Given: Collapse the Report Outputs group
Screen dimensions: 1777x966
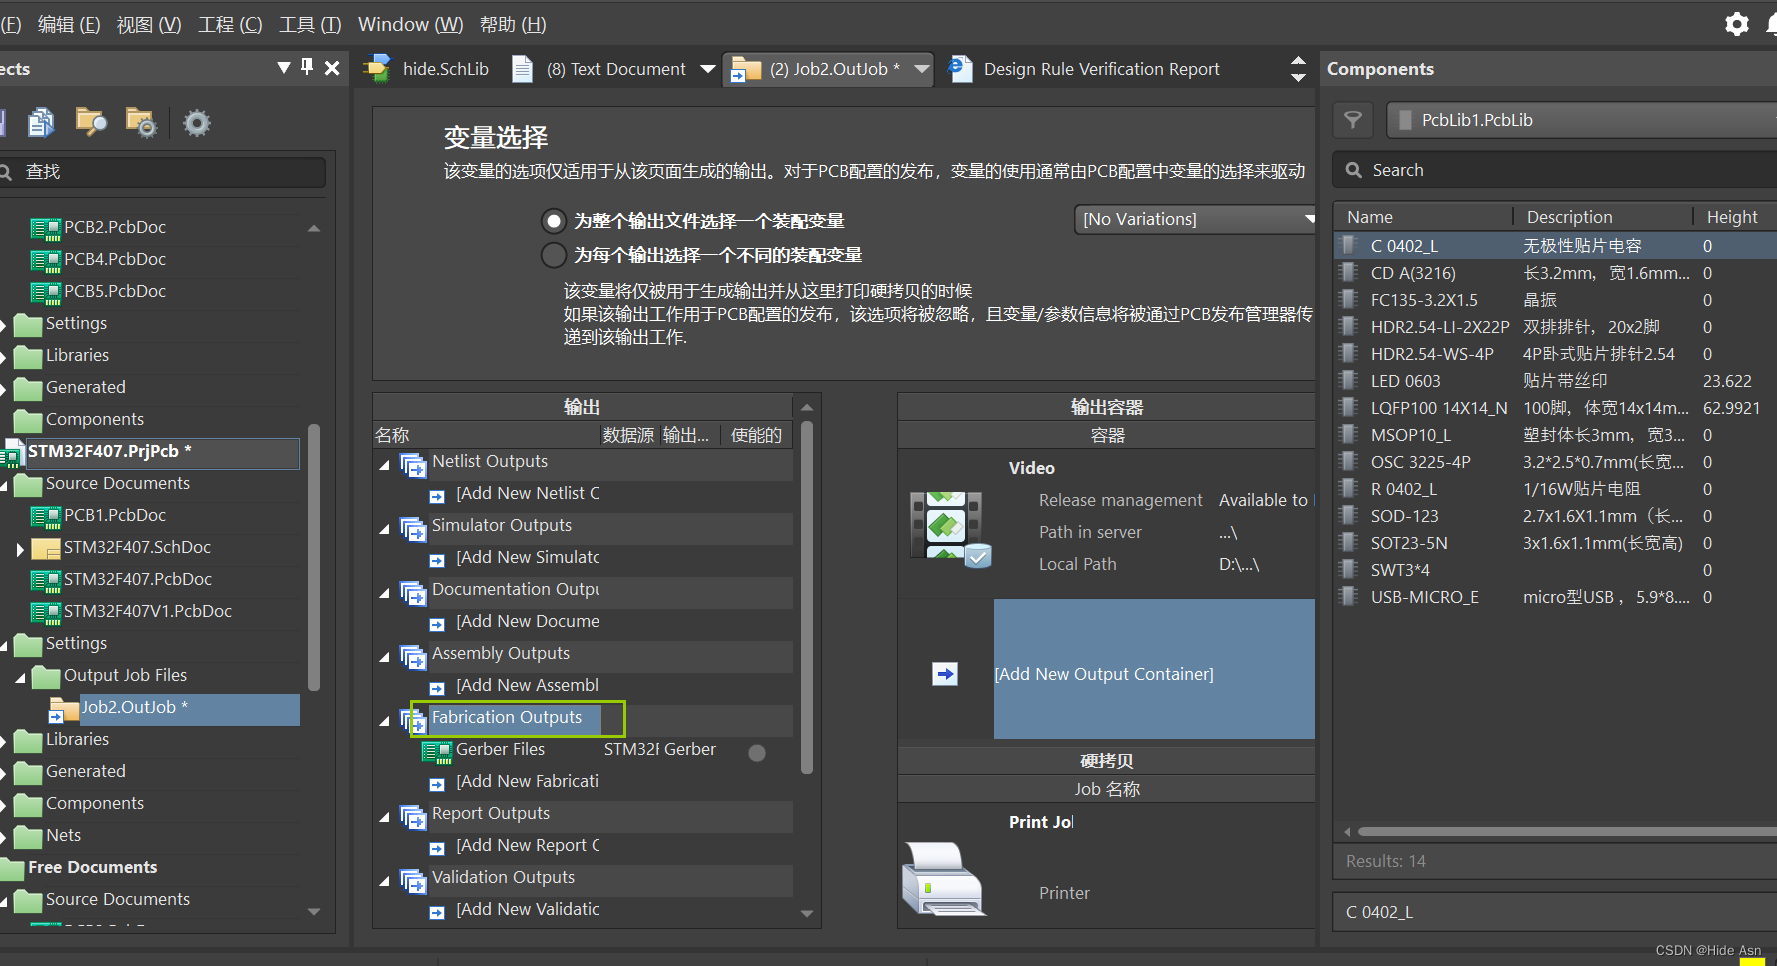Looking at the screenshot, I should (x=385, y=817).
